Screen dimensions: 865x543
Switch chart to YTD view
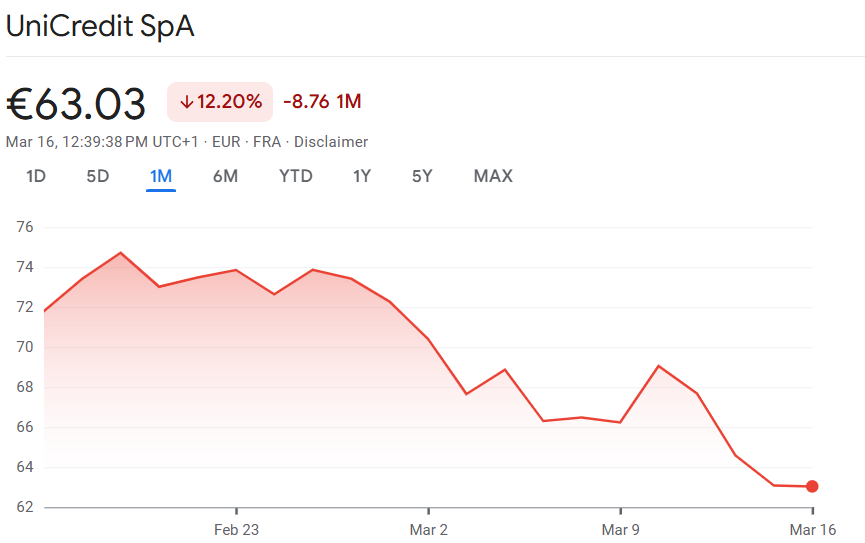click(x=296, y=176)
